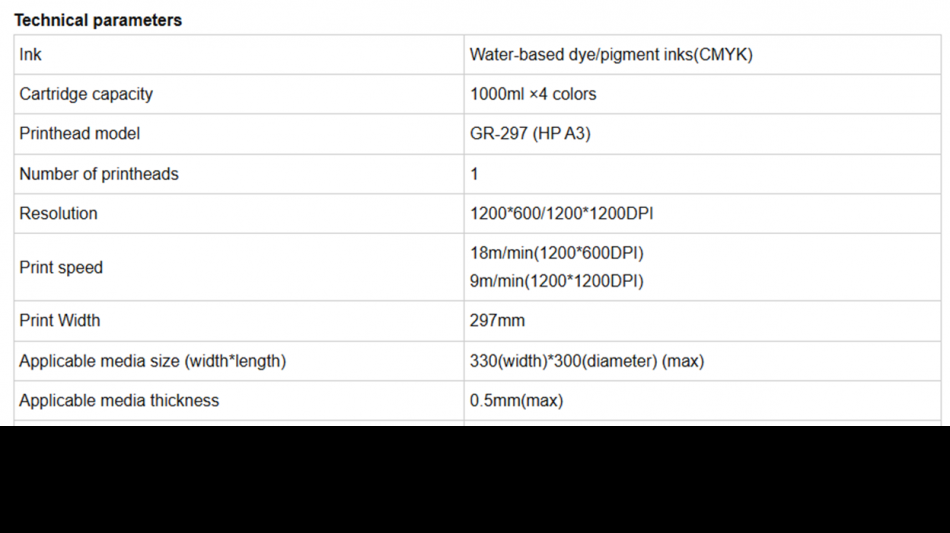Click the 9m/min(1200*1200DPI) speed line
This screenshot has width=950, height=533.
click(557, 281)
